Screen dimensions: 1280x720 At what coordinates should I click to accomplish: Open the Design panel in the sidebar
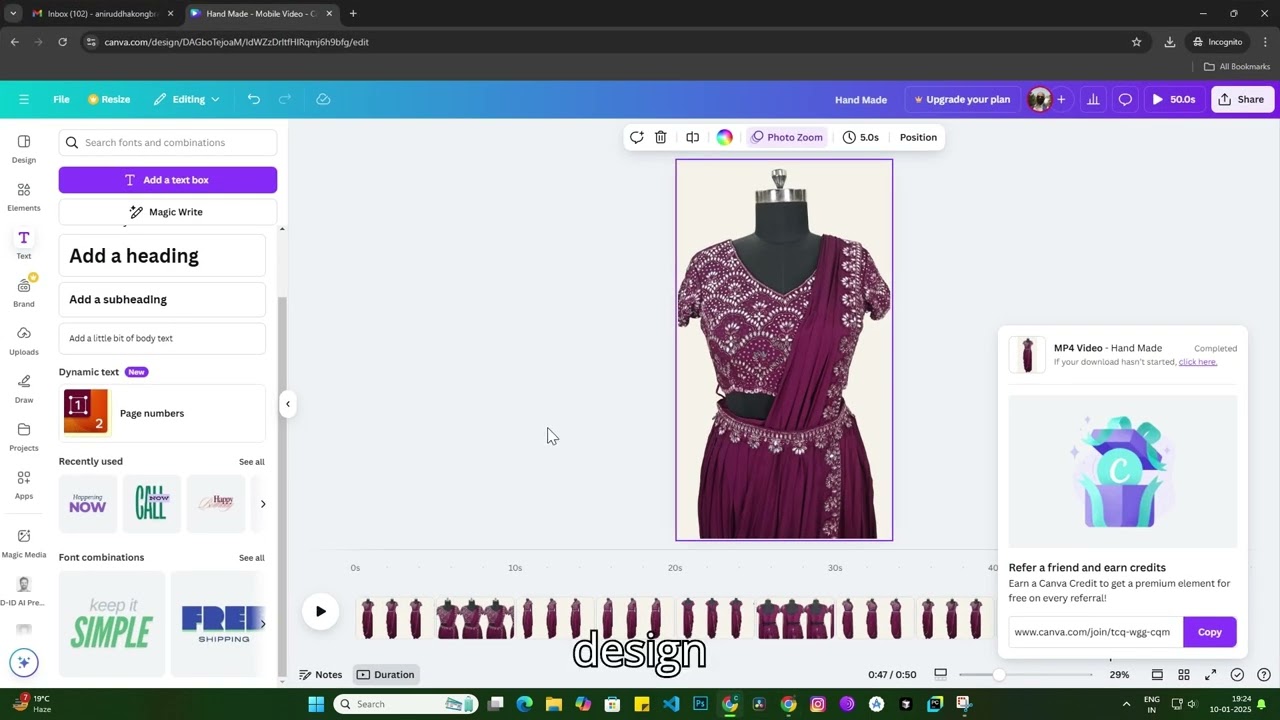24,148
